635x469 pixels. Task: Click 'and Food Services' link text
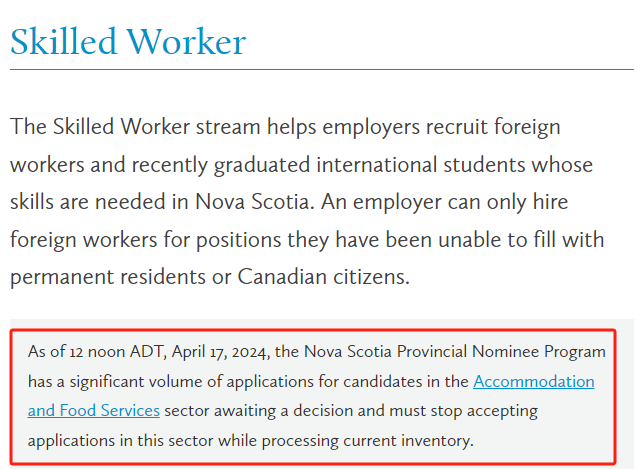93,410
